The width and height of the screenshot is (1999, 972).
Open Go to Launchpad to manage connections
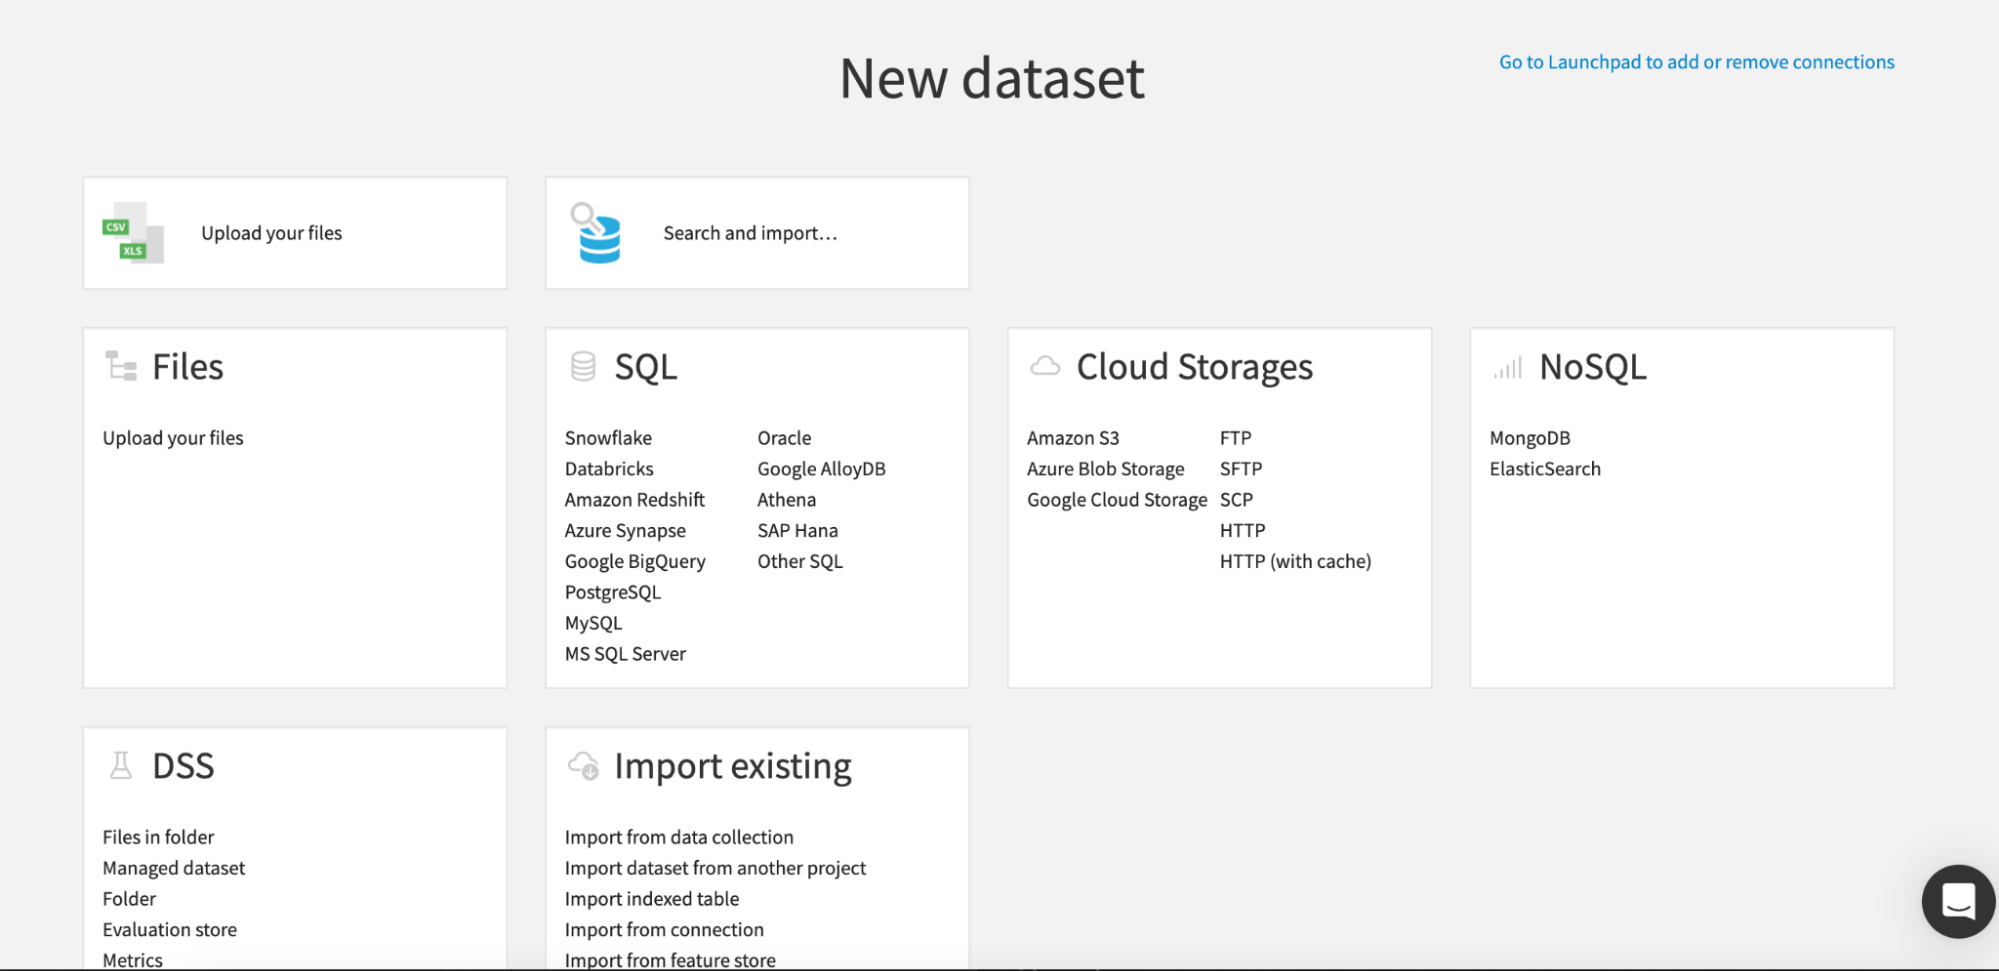click(1695, 61)
